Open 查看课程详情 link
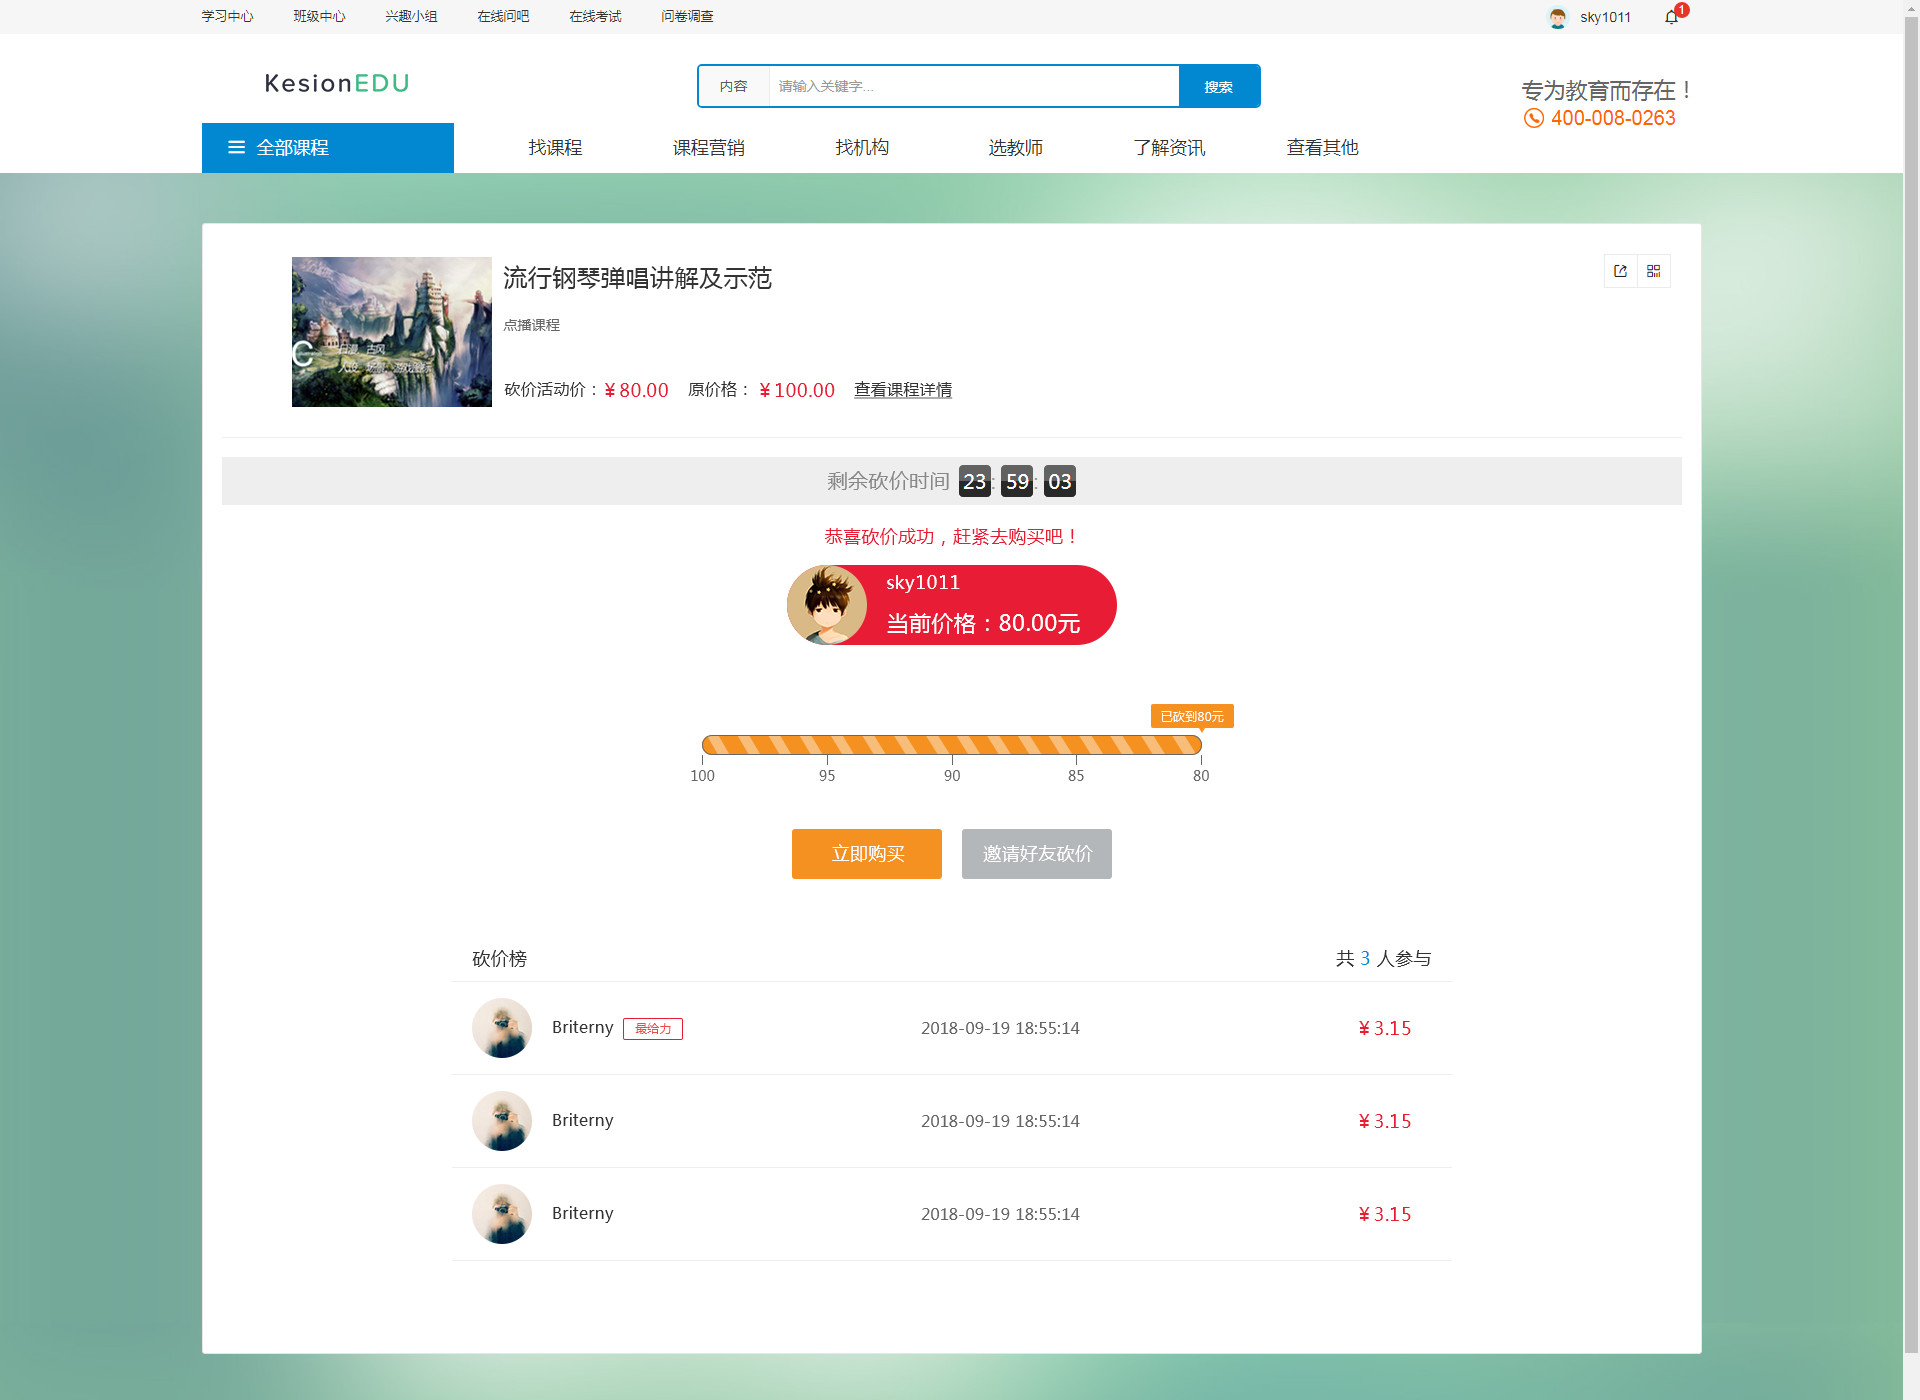The image size is (1920, 1400). pyautogui.click(x=901, y=390)
